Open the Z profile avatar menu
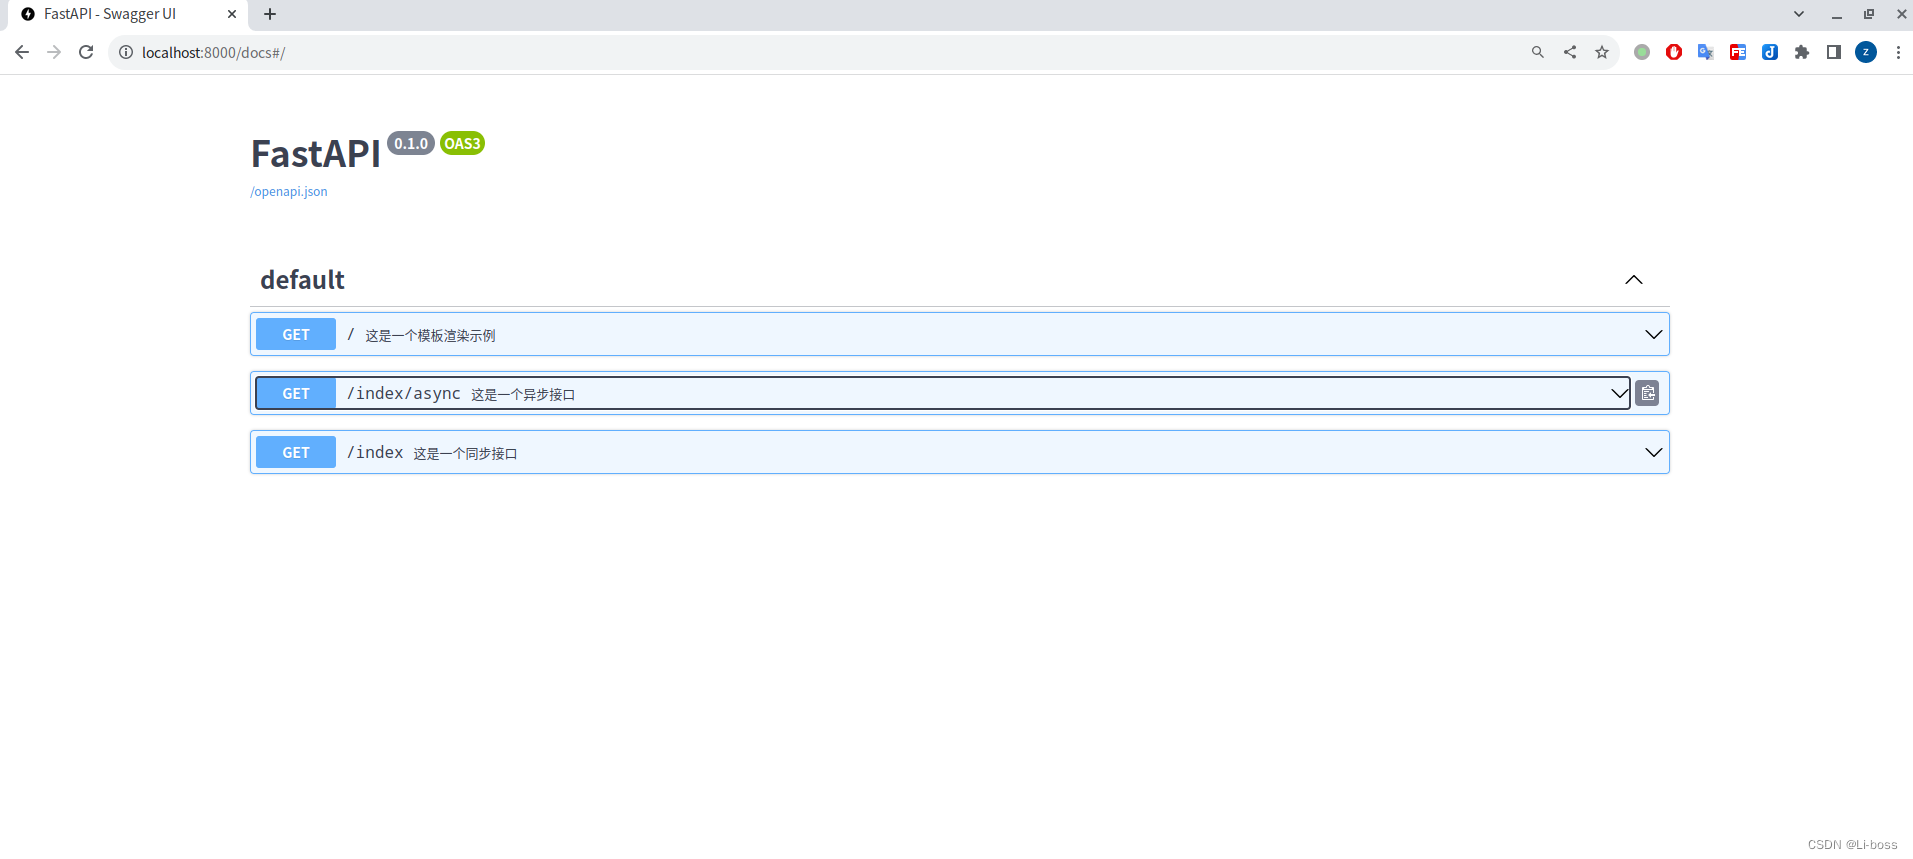This screenshot has width=1913, height=859. (x=1866, y=52)
